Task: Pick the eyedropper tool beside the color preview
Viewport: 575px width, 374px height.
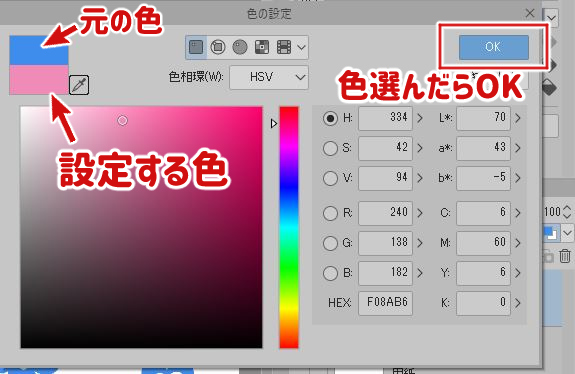Action: pyautogui.click(x=79, y=85)
